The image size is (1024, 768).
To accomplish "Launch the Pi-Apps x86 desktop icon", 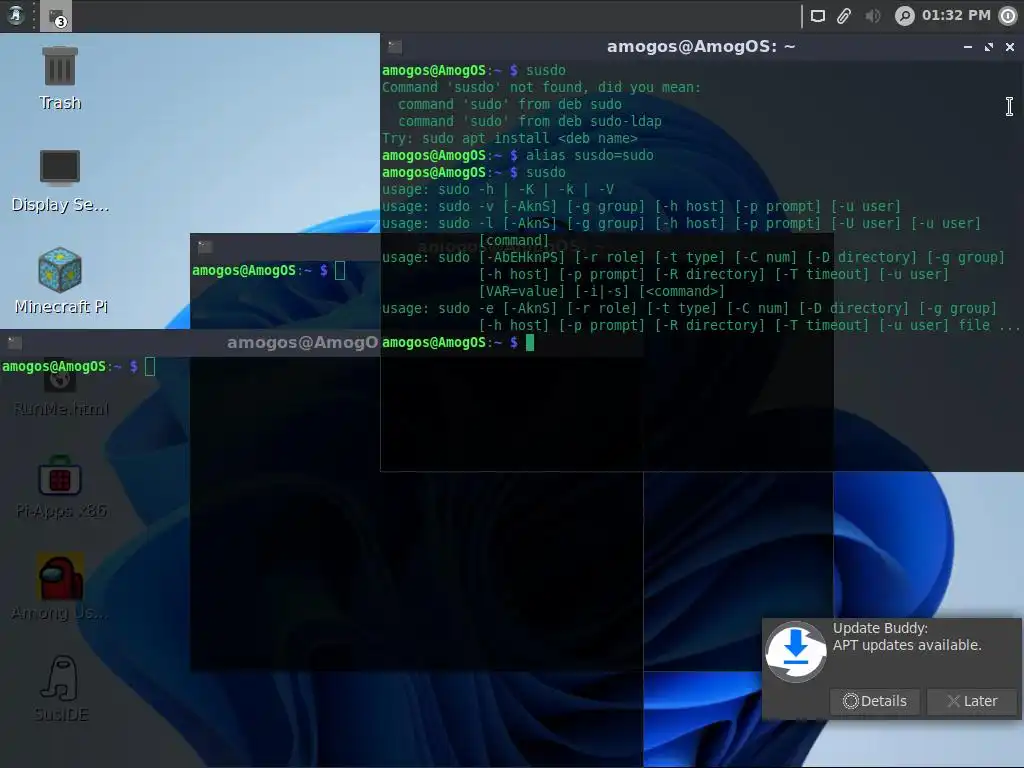I will tap(60, 487).
